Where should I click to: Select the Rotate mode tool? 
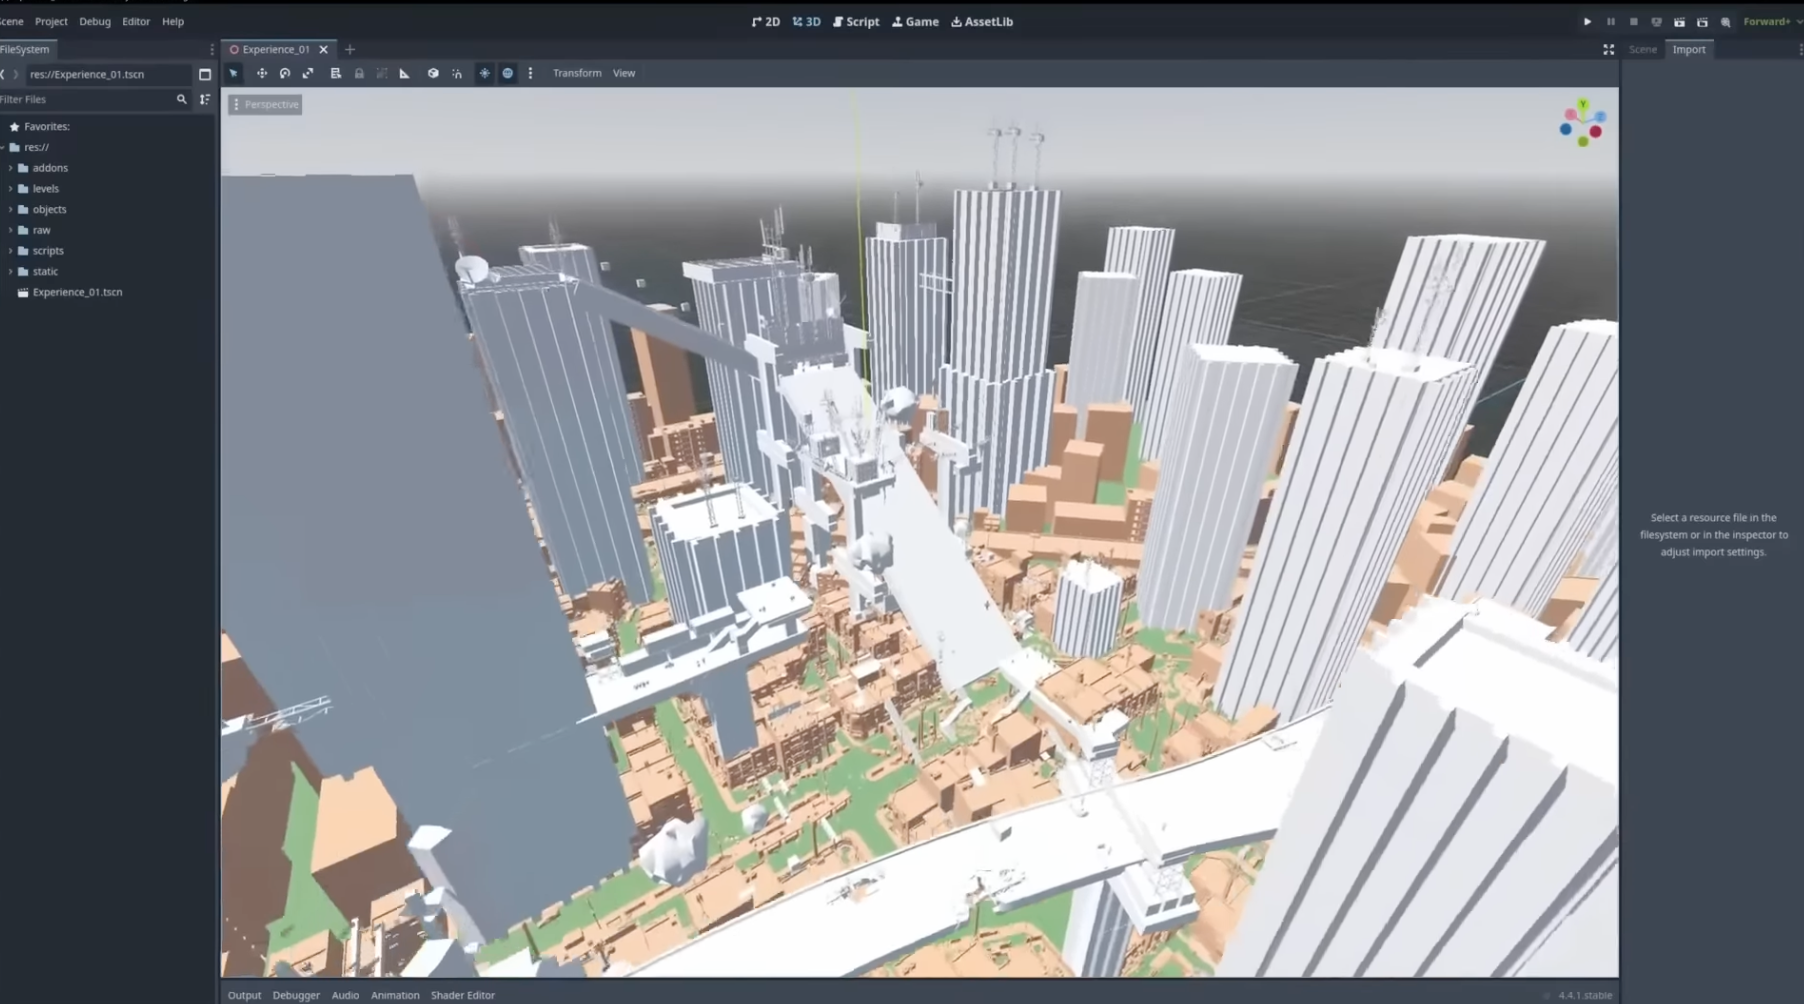tap(285, 73)
